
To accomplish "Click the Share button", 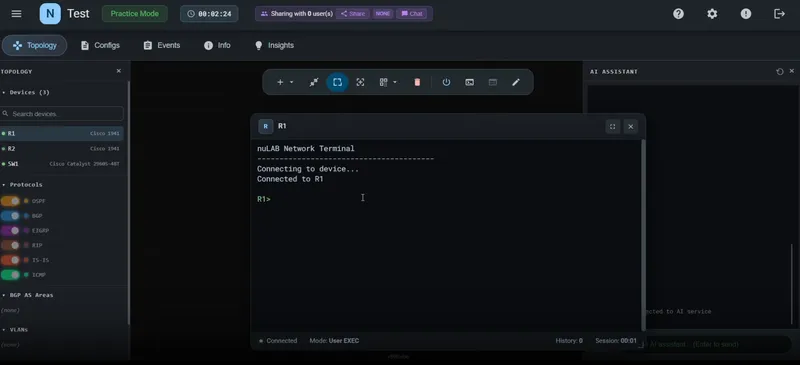I will click(353, 14).
